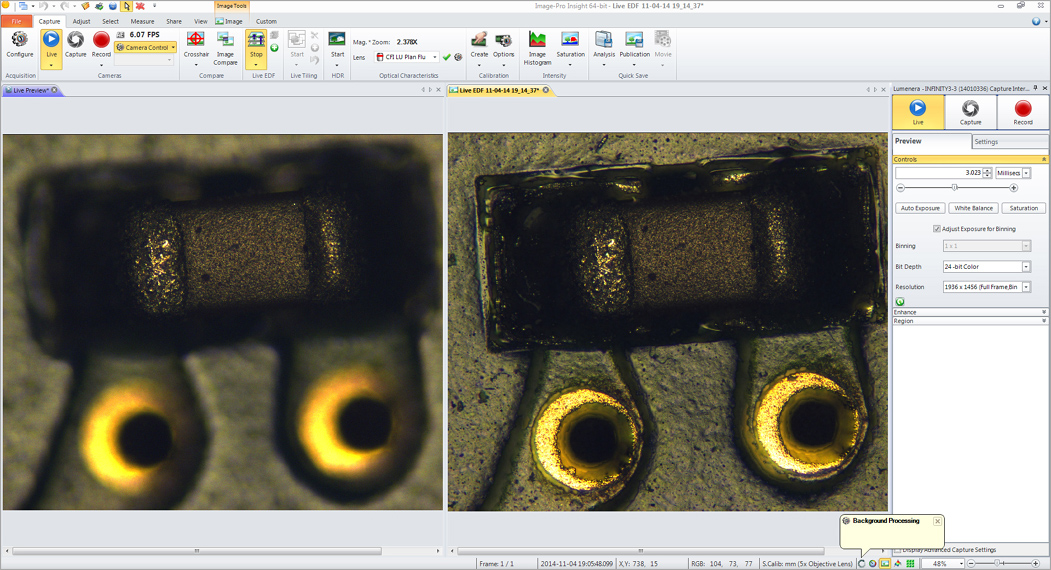
Task: Click the red asterisk icon in quick access toolbar
Action: pyautogui.click(x=140, y=6)
